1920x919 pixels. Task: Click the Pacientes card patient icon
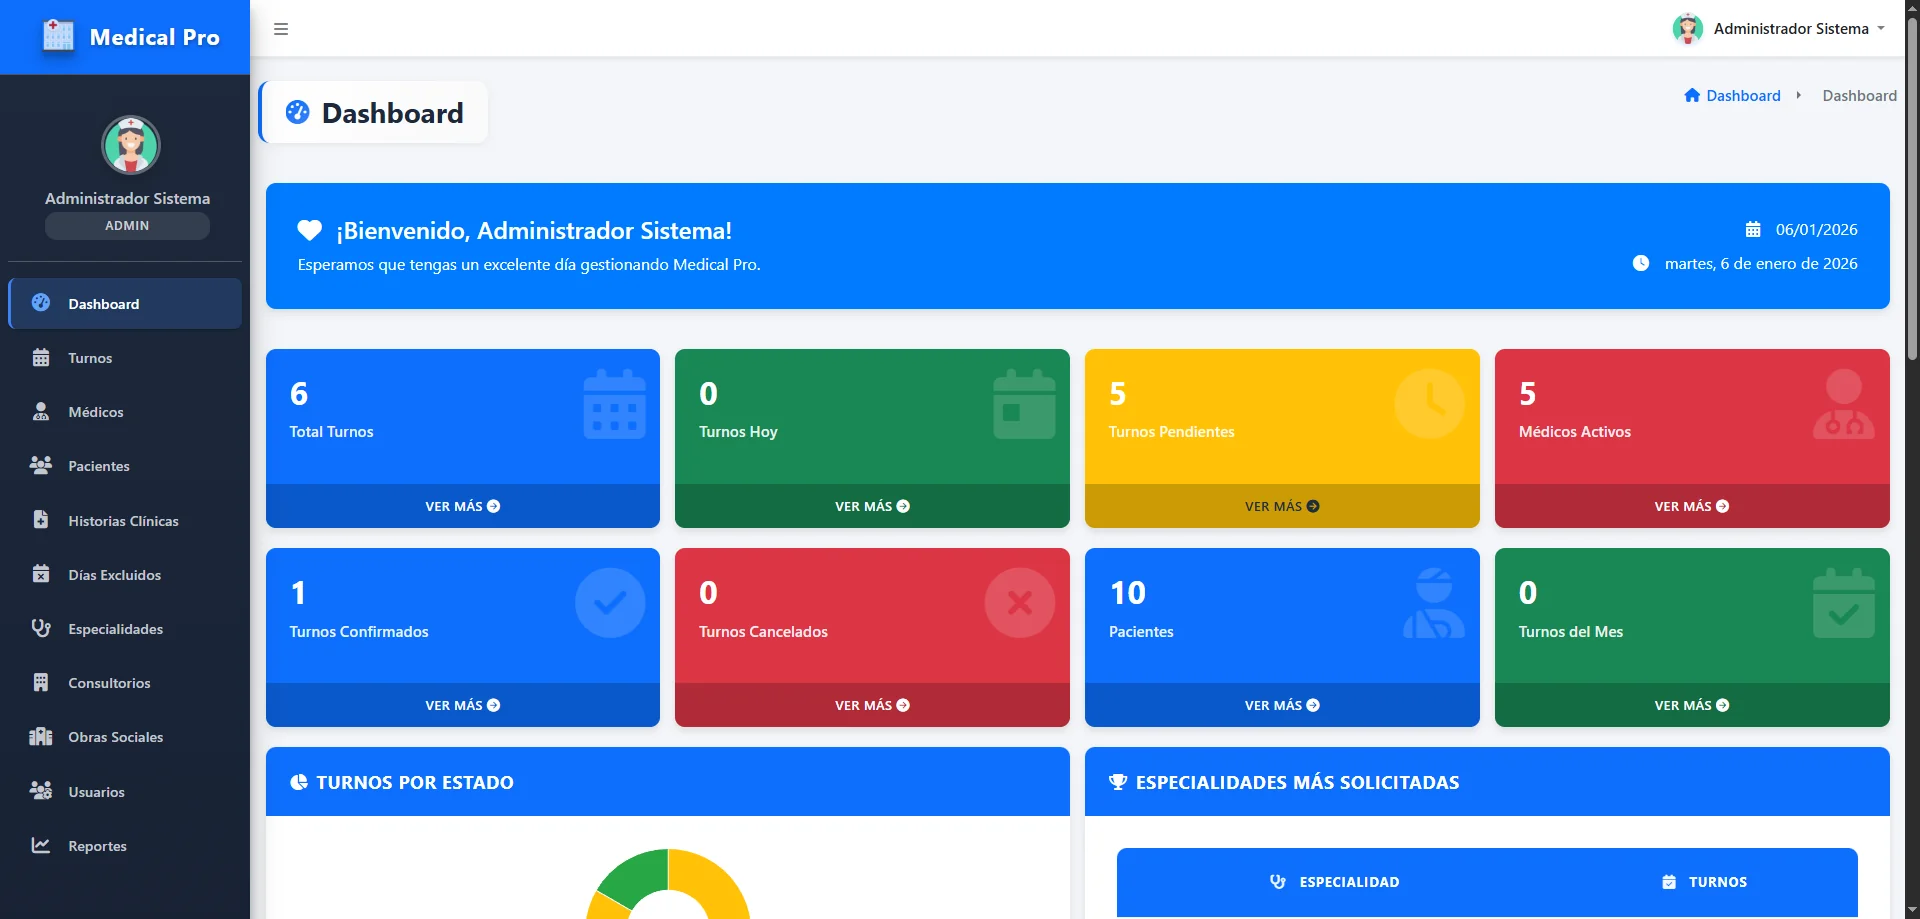click(x=1434, y=603)
